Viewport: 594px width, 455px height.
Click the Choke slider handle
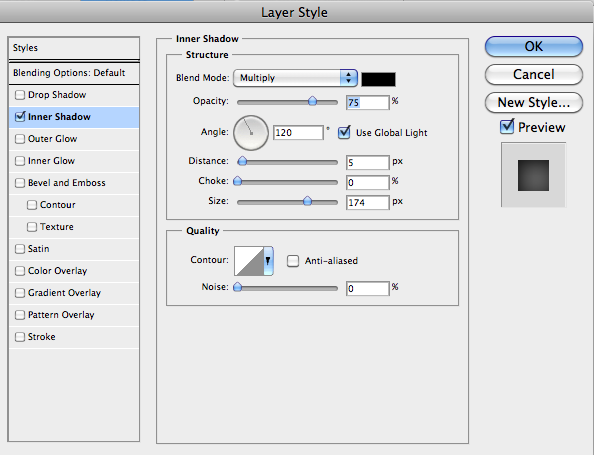(238, 181)
